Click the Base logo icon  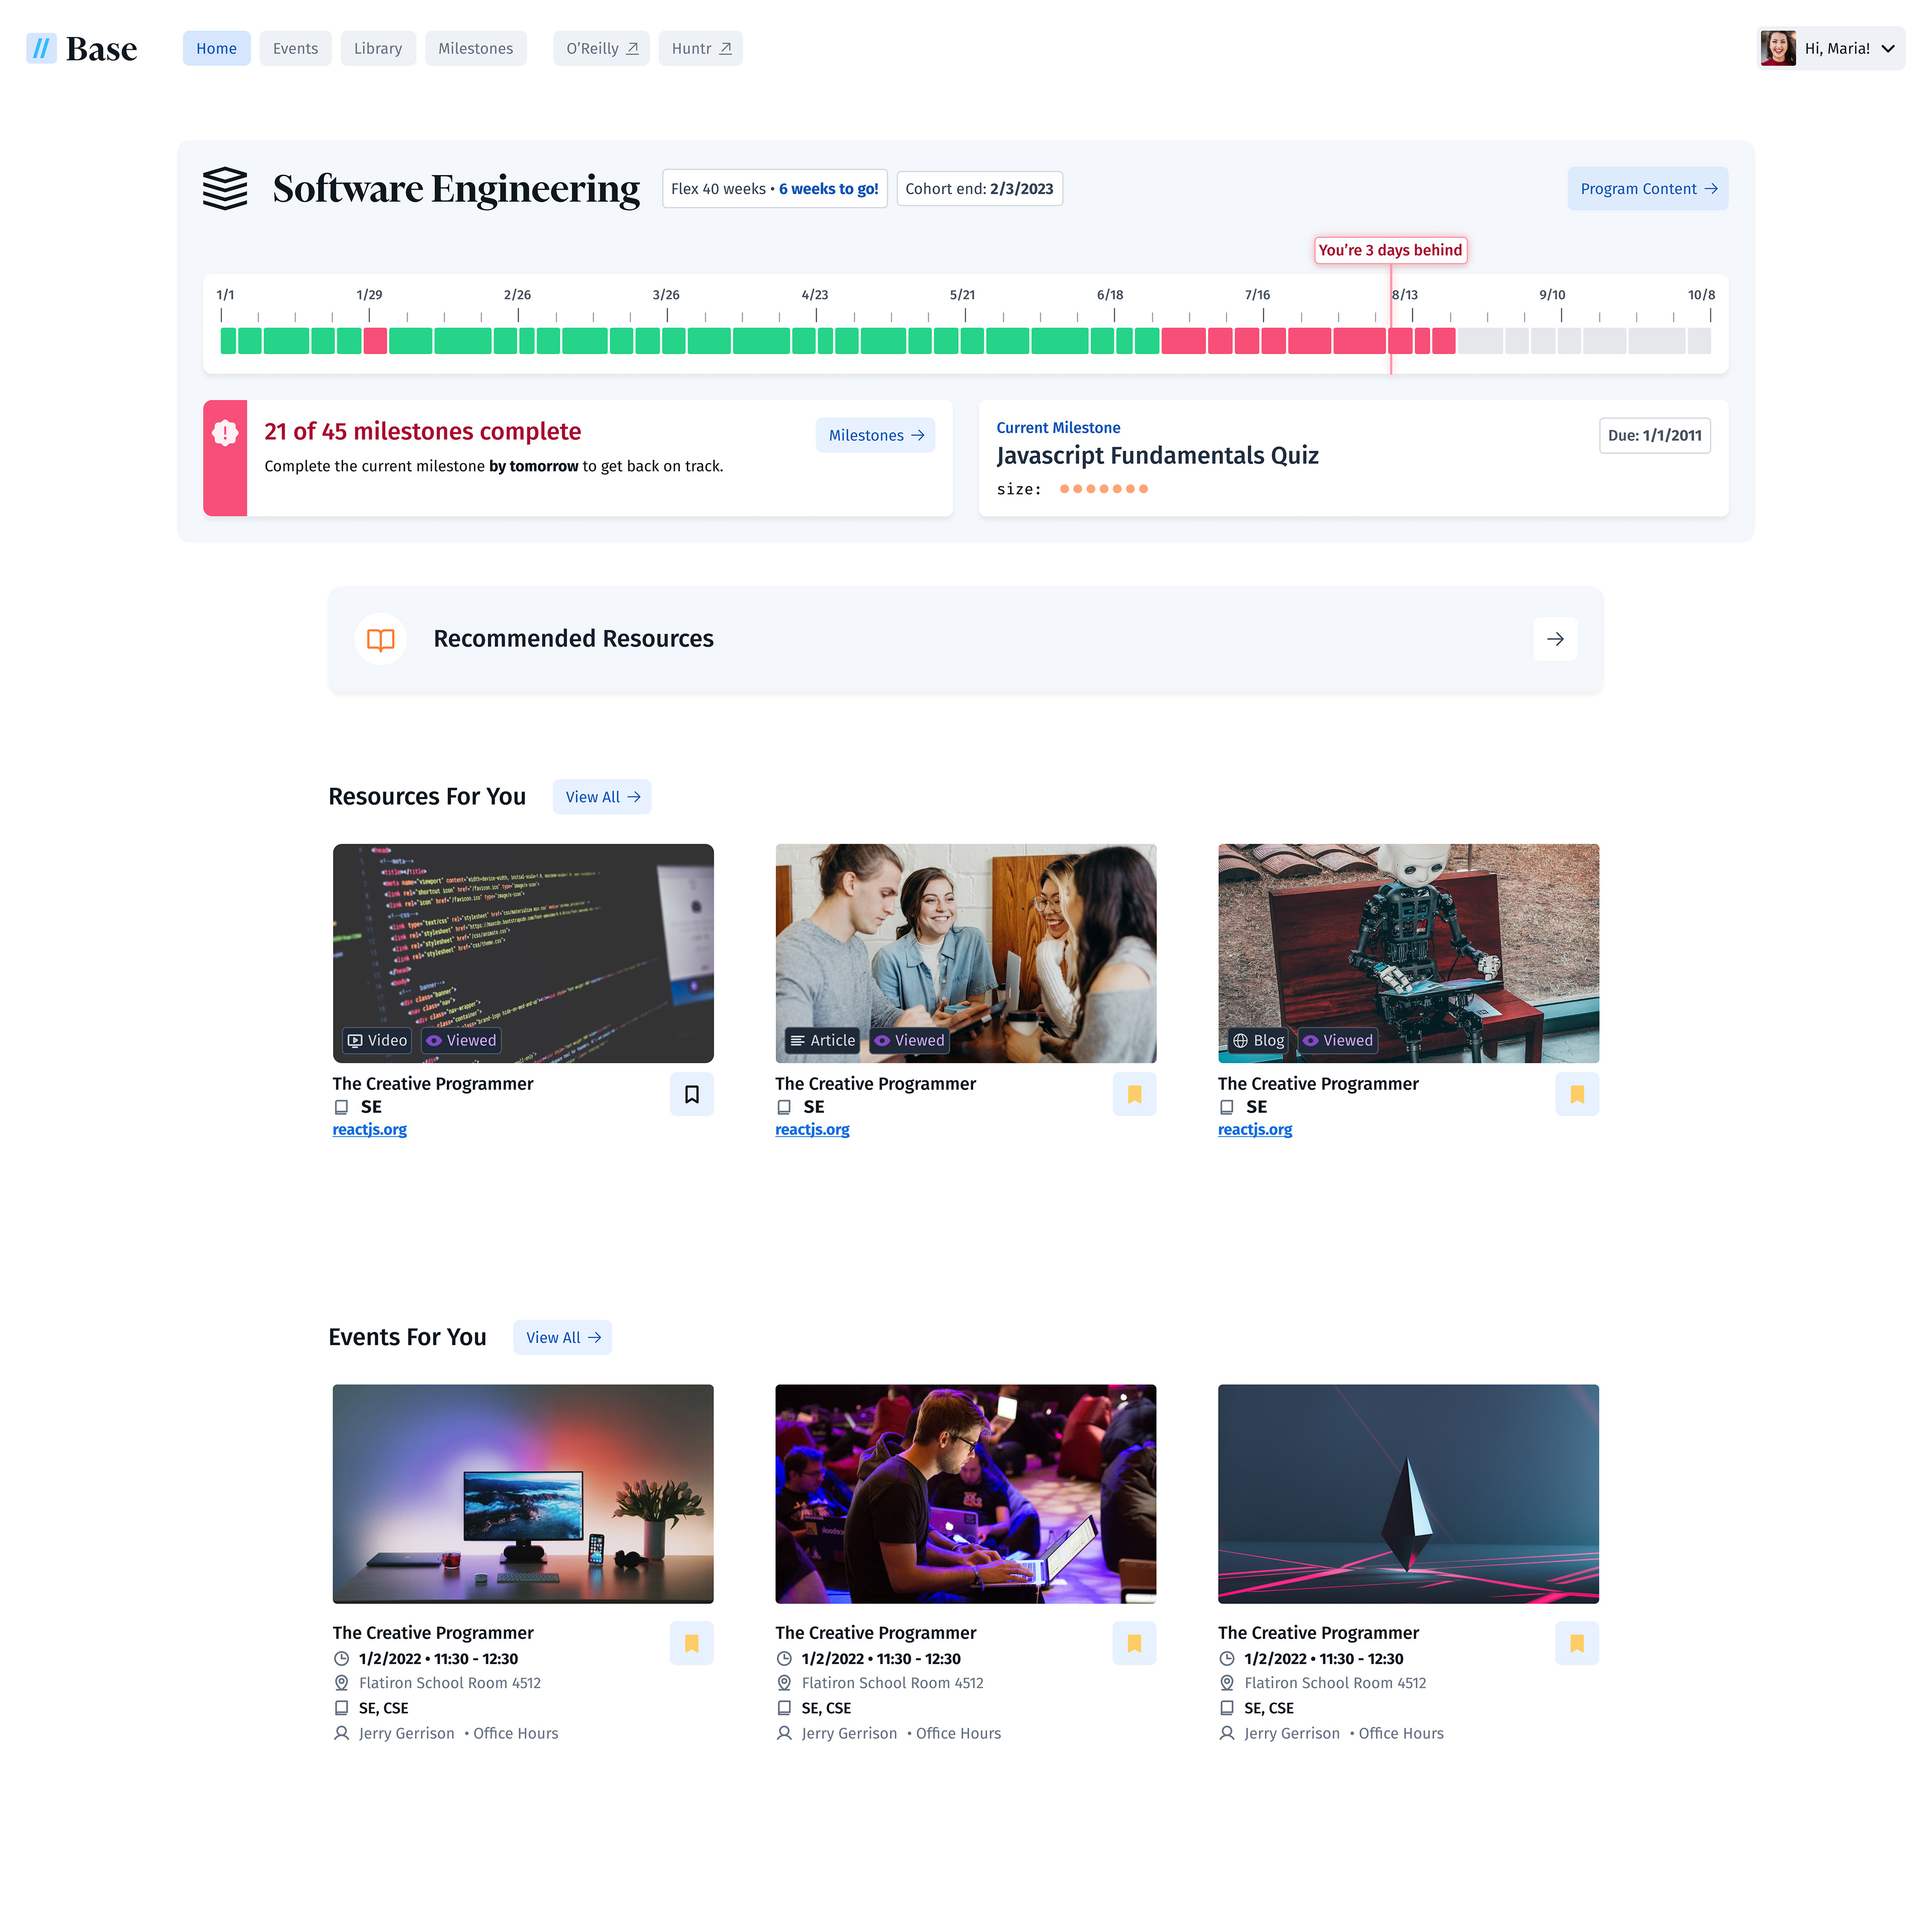[41, 48]
